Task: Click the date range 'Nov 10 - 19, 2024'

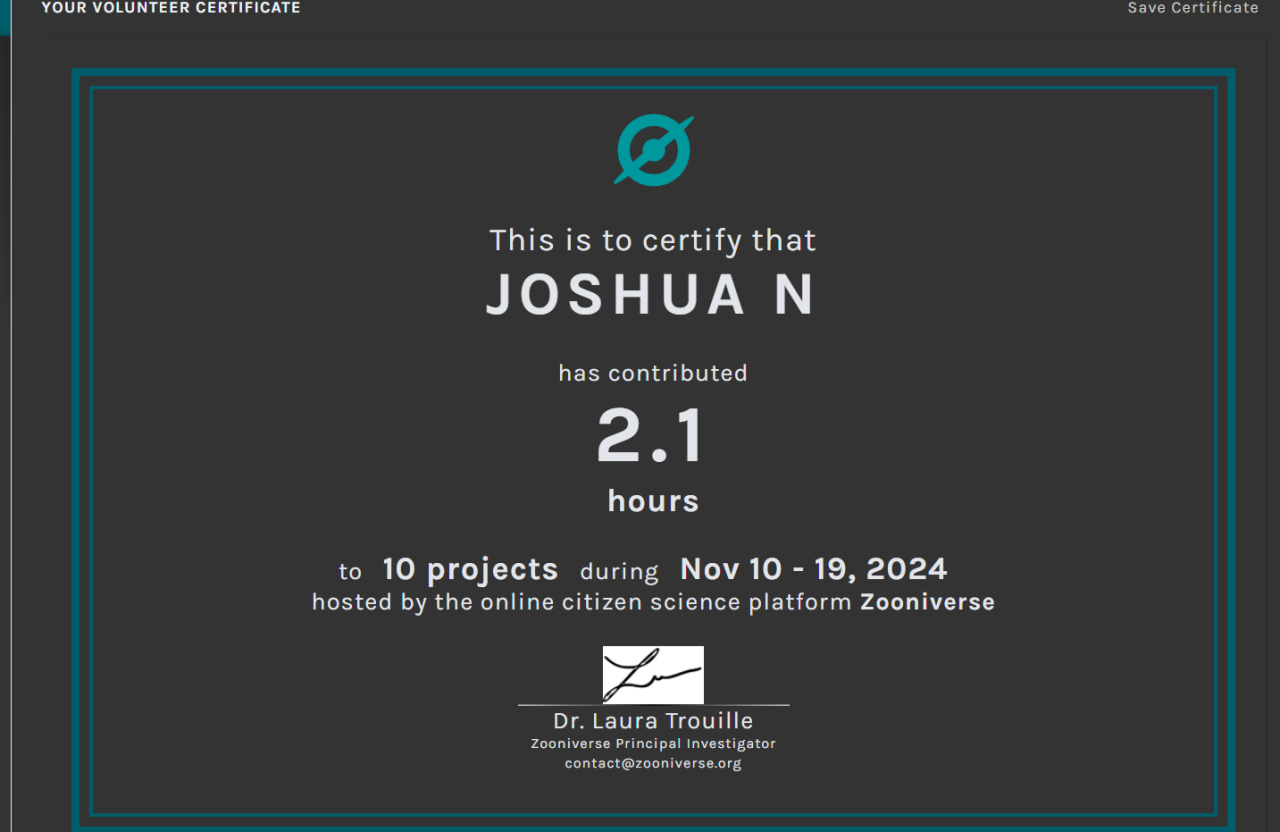Action: coord(814,569)
